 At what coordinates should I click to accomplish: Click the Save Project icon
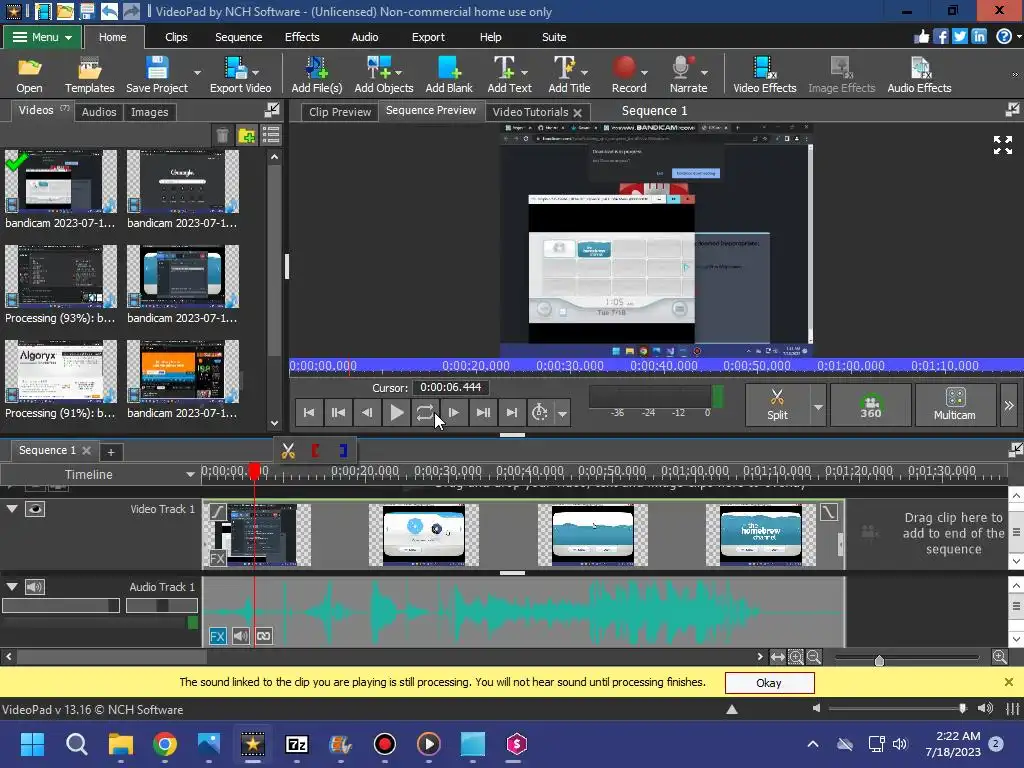157,74
